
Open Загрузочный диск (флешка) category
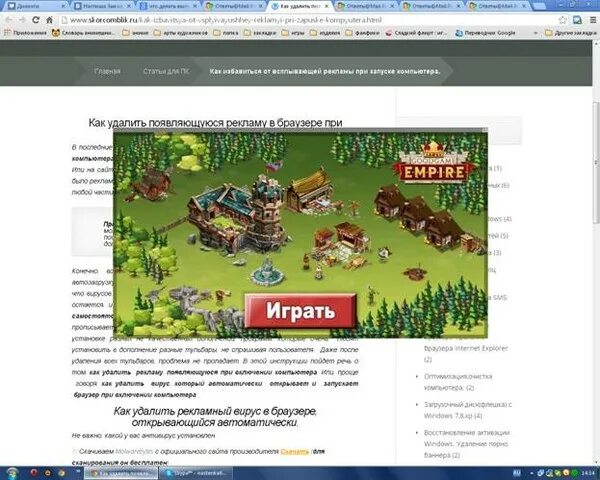(468, 410)
